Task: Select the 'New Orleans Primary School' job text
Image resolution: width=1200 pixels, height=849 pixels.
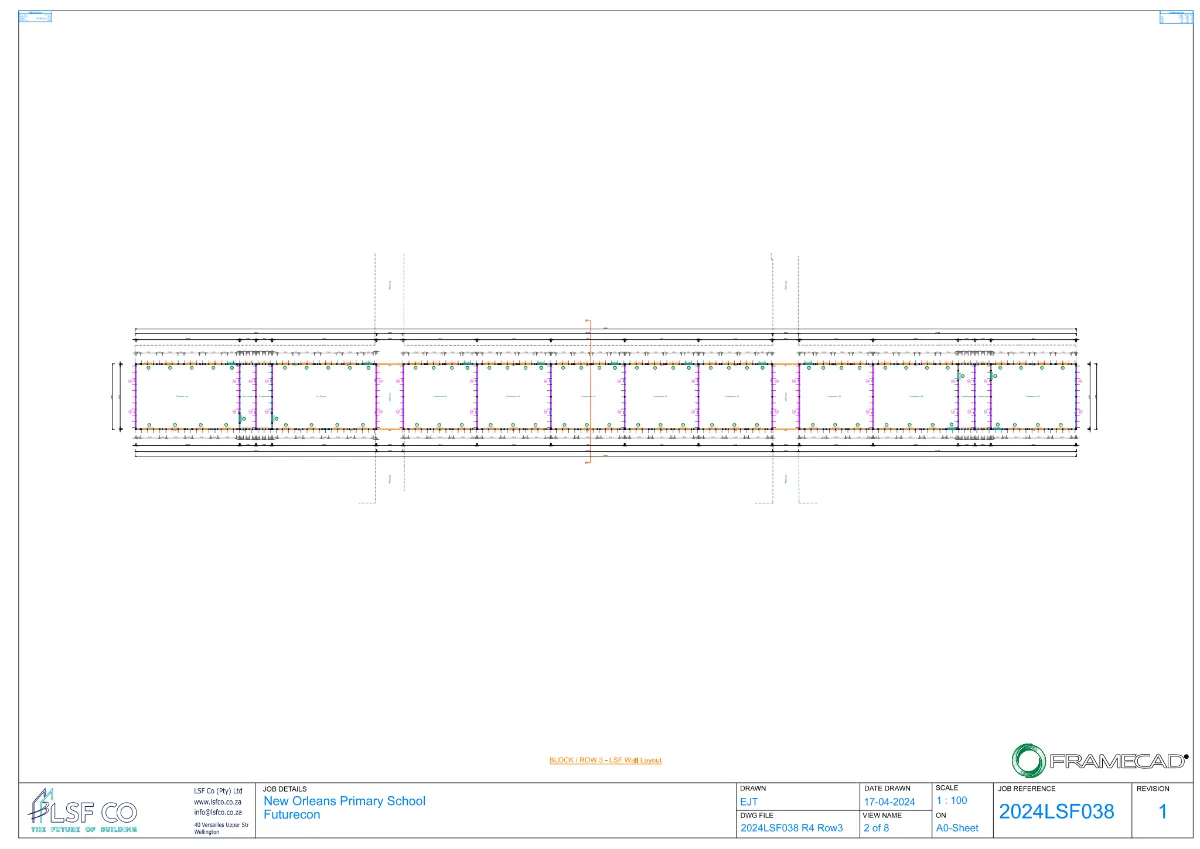Action: tap(344, 801)
